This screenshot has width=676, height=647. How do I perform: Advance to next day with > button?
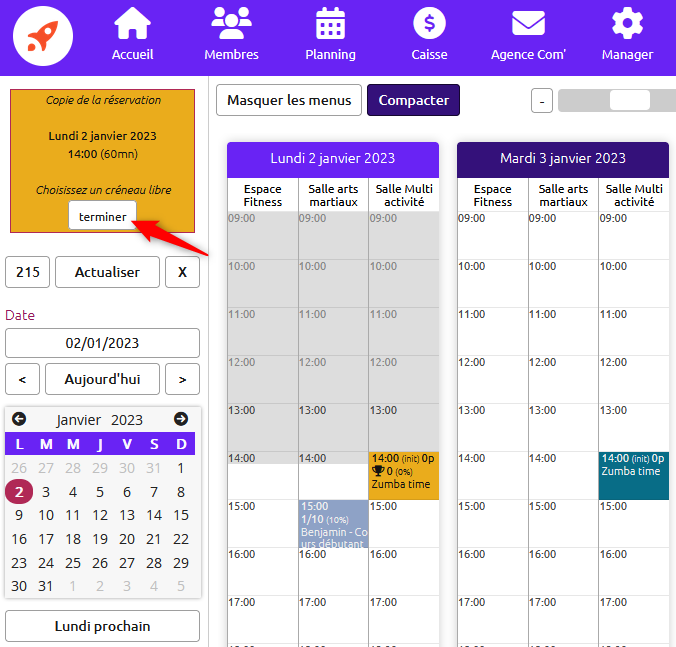click(x=182, y=379)
